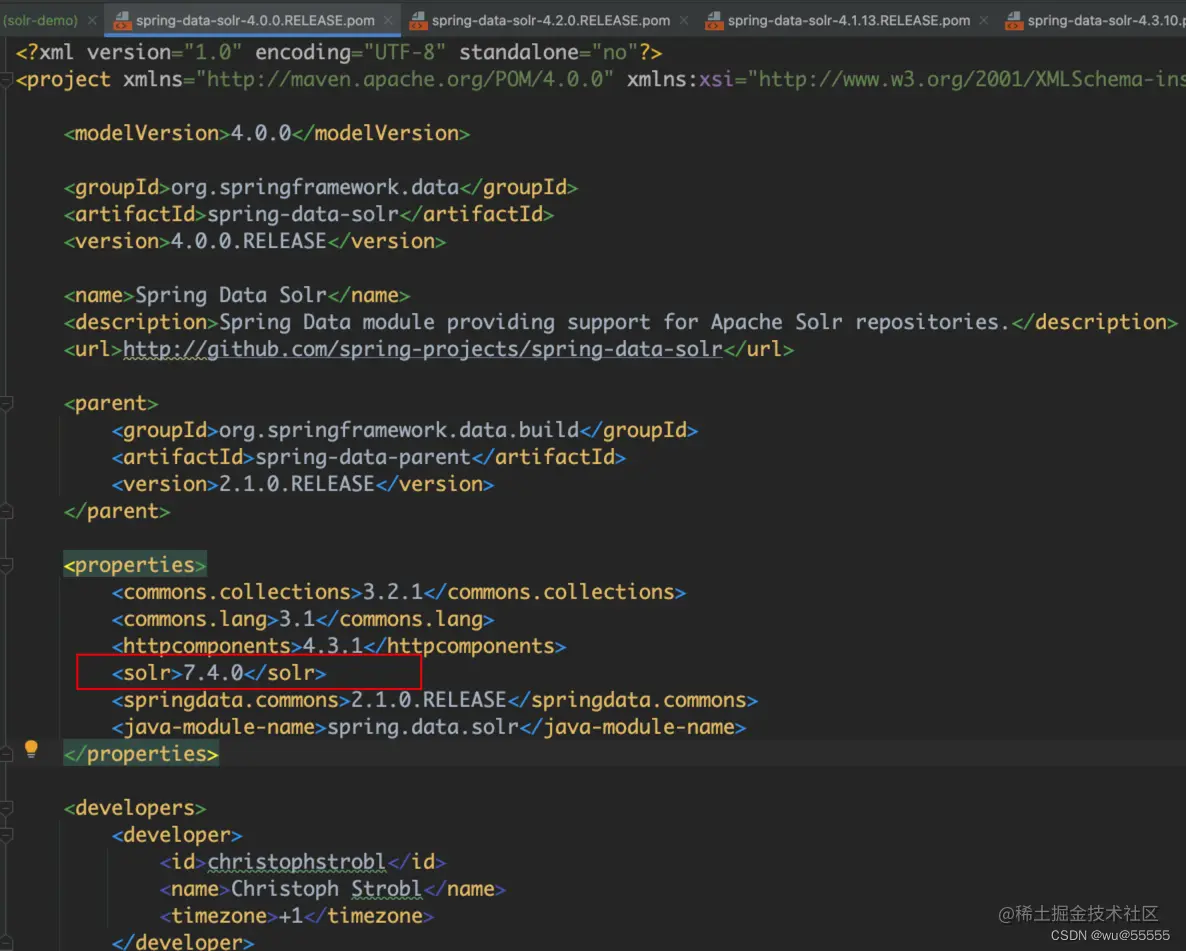Click the description line about Apache Solr repositories
The image size is (1186, 951).
621,322
